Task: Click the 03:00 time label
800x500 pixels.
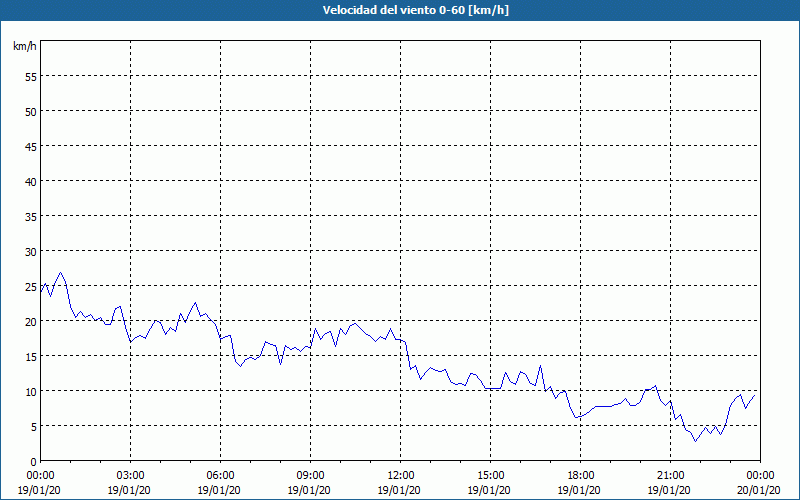Action: (x=131, y=476)
